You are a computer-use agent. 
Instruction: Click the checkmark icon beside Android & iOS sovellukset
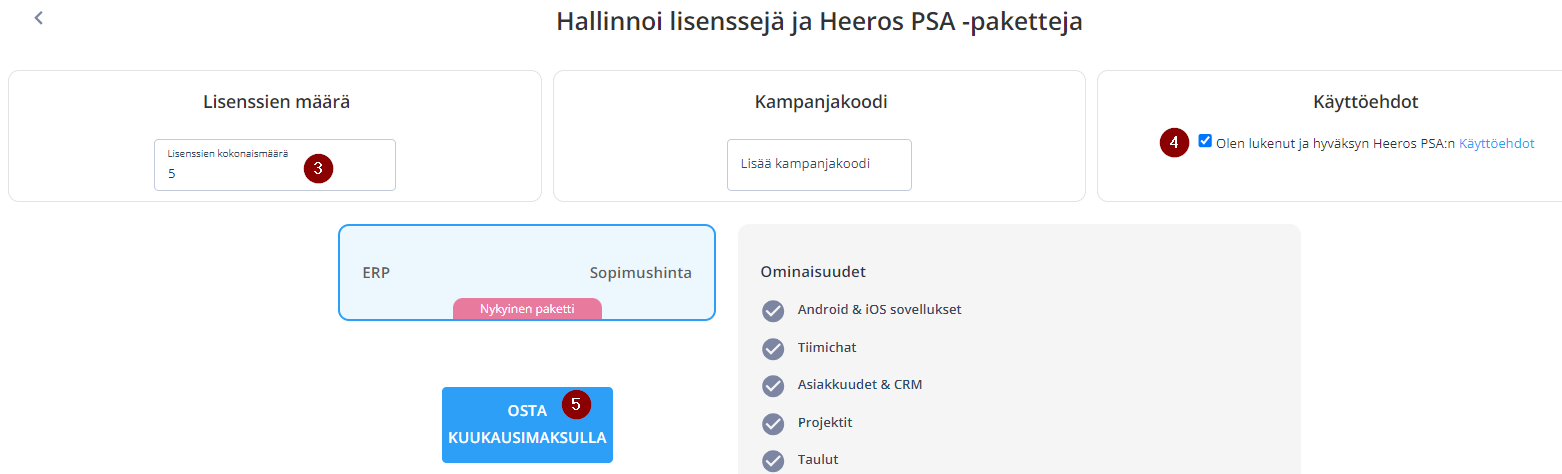click(x=773, y=310)
